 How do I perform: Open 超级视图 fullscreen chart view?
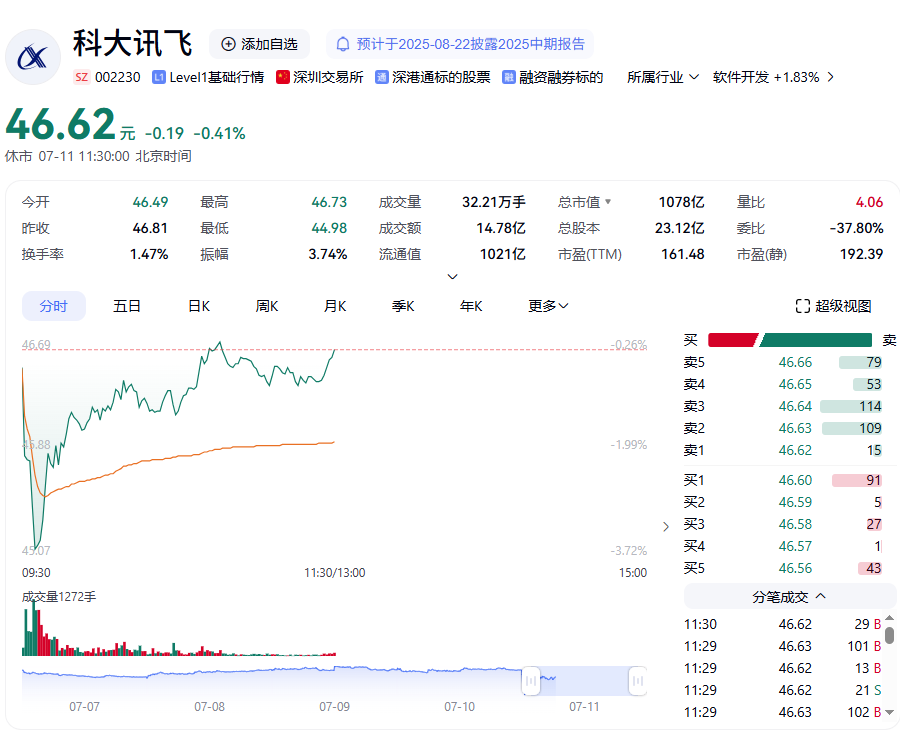click(x=833, y=306)
